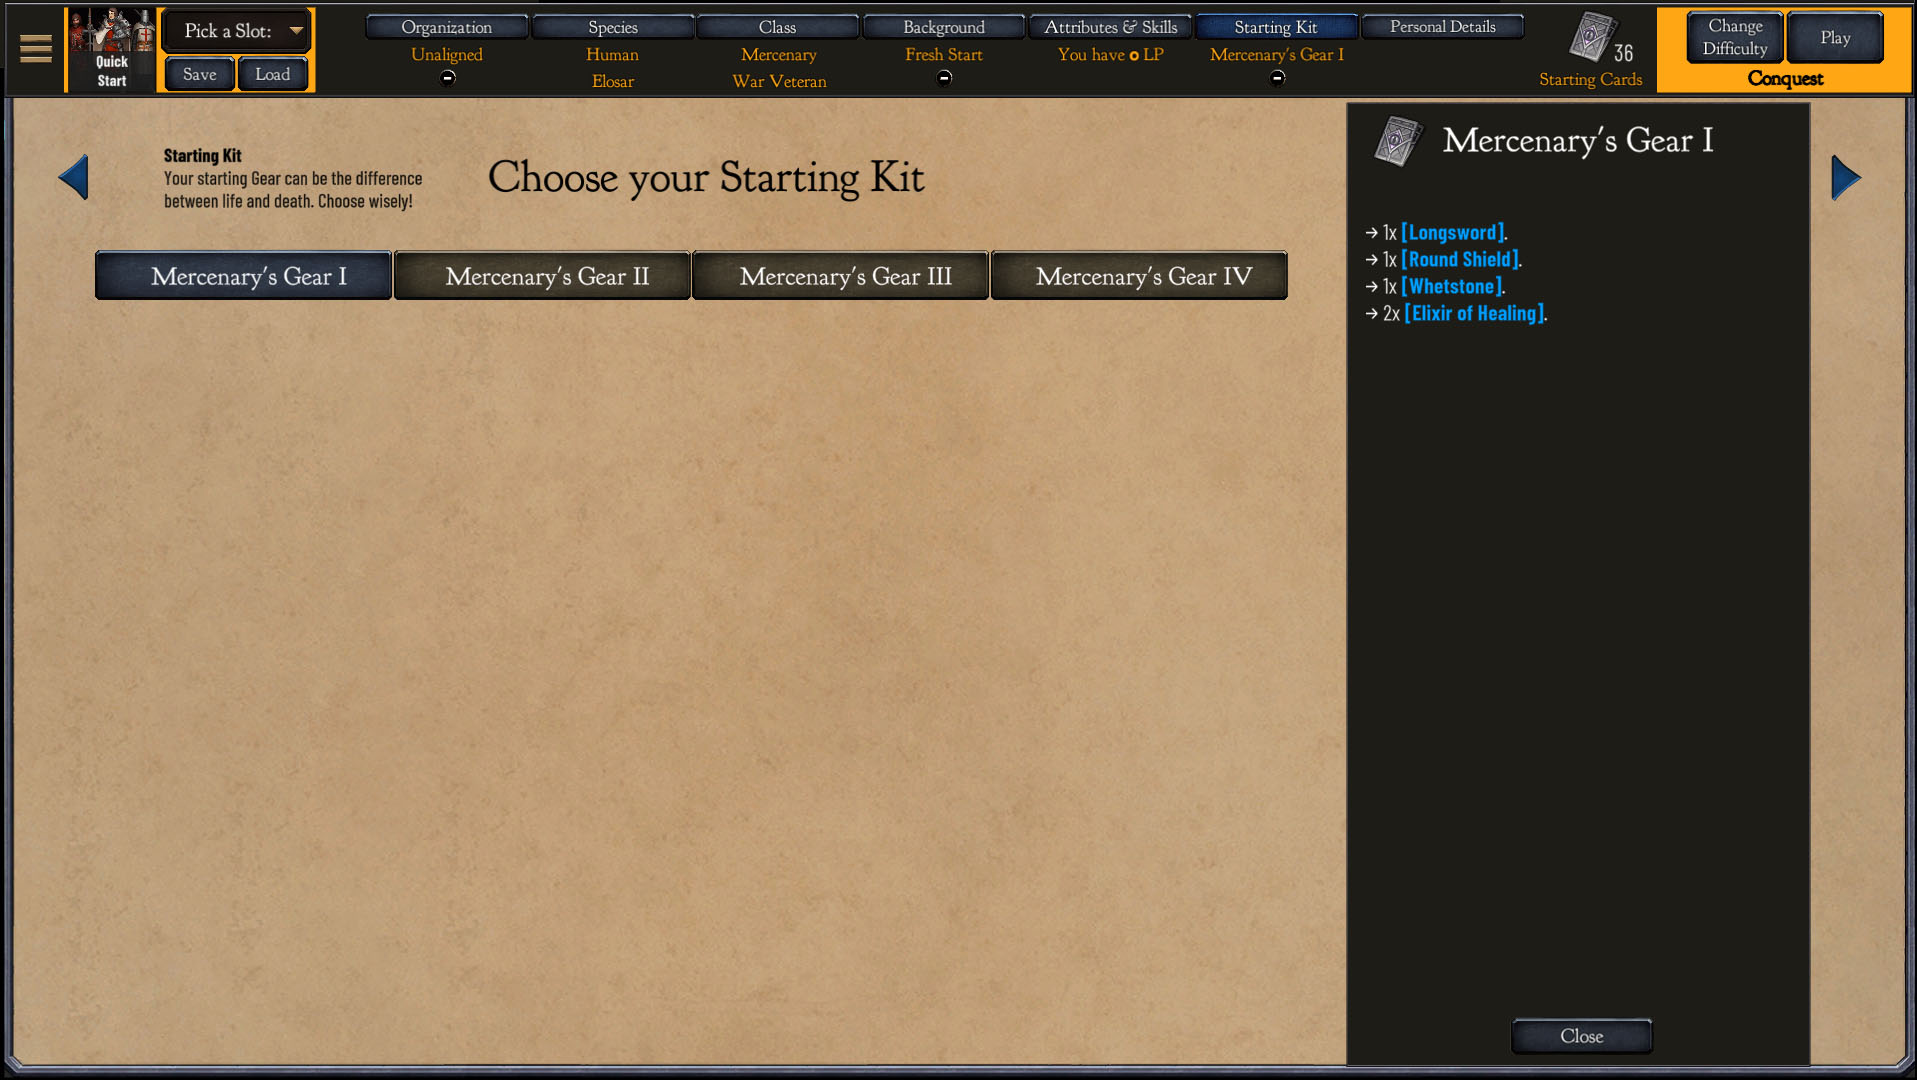Image resolution: width=1917 pixels, height=1080 pixels.
Task: Open the Class tab
Action: (x=777, y=27)
